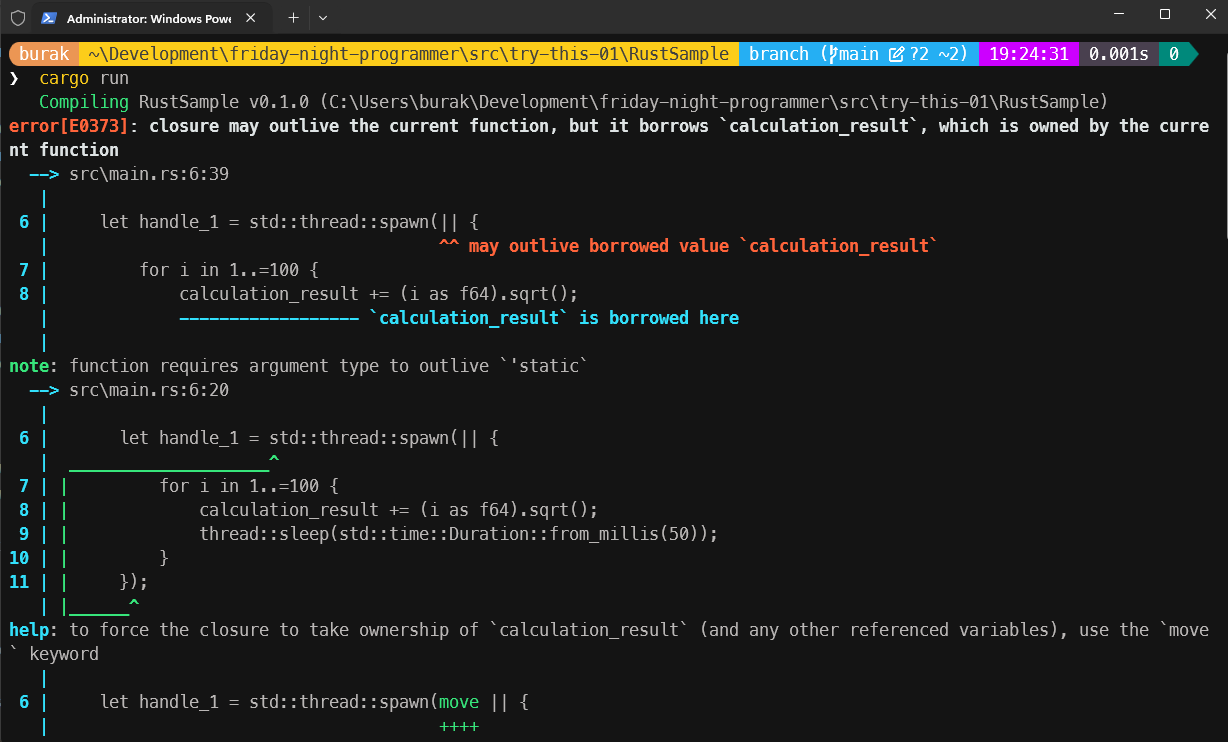
Task: Click the teal exit code 0 segment
Action: pyautogui.click(x=1174, y=54)
